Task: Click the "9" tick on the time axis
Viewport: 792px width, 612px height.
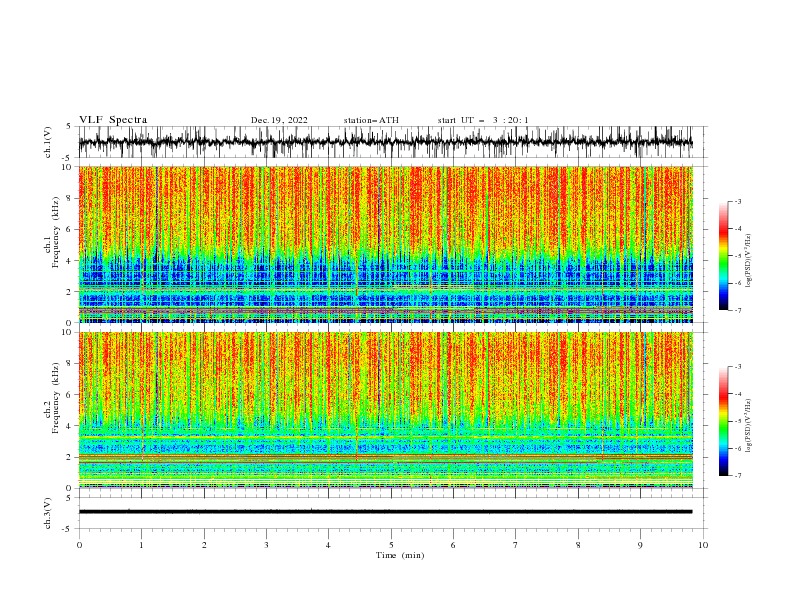Action: click(640, 545)
